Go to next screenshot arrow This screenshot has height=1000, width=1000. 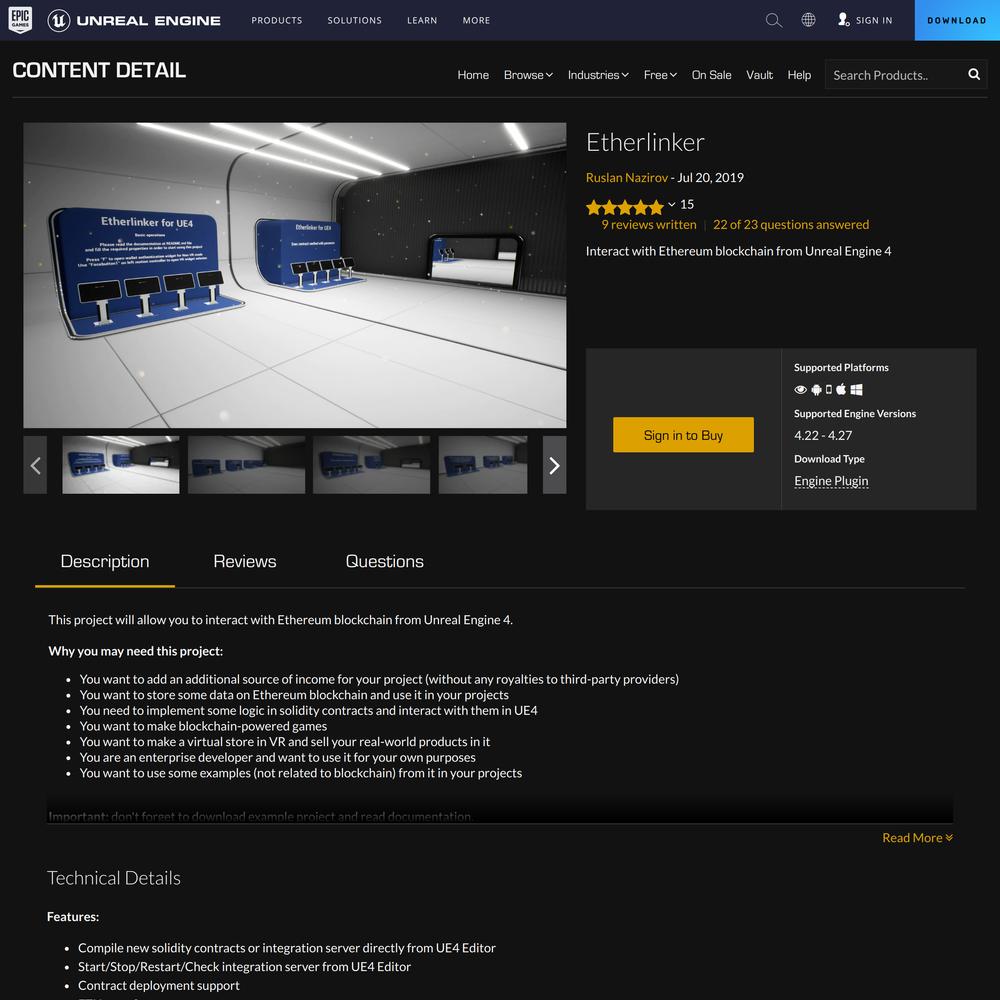tap(554, 465)
